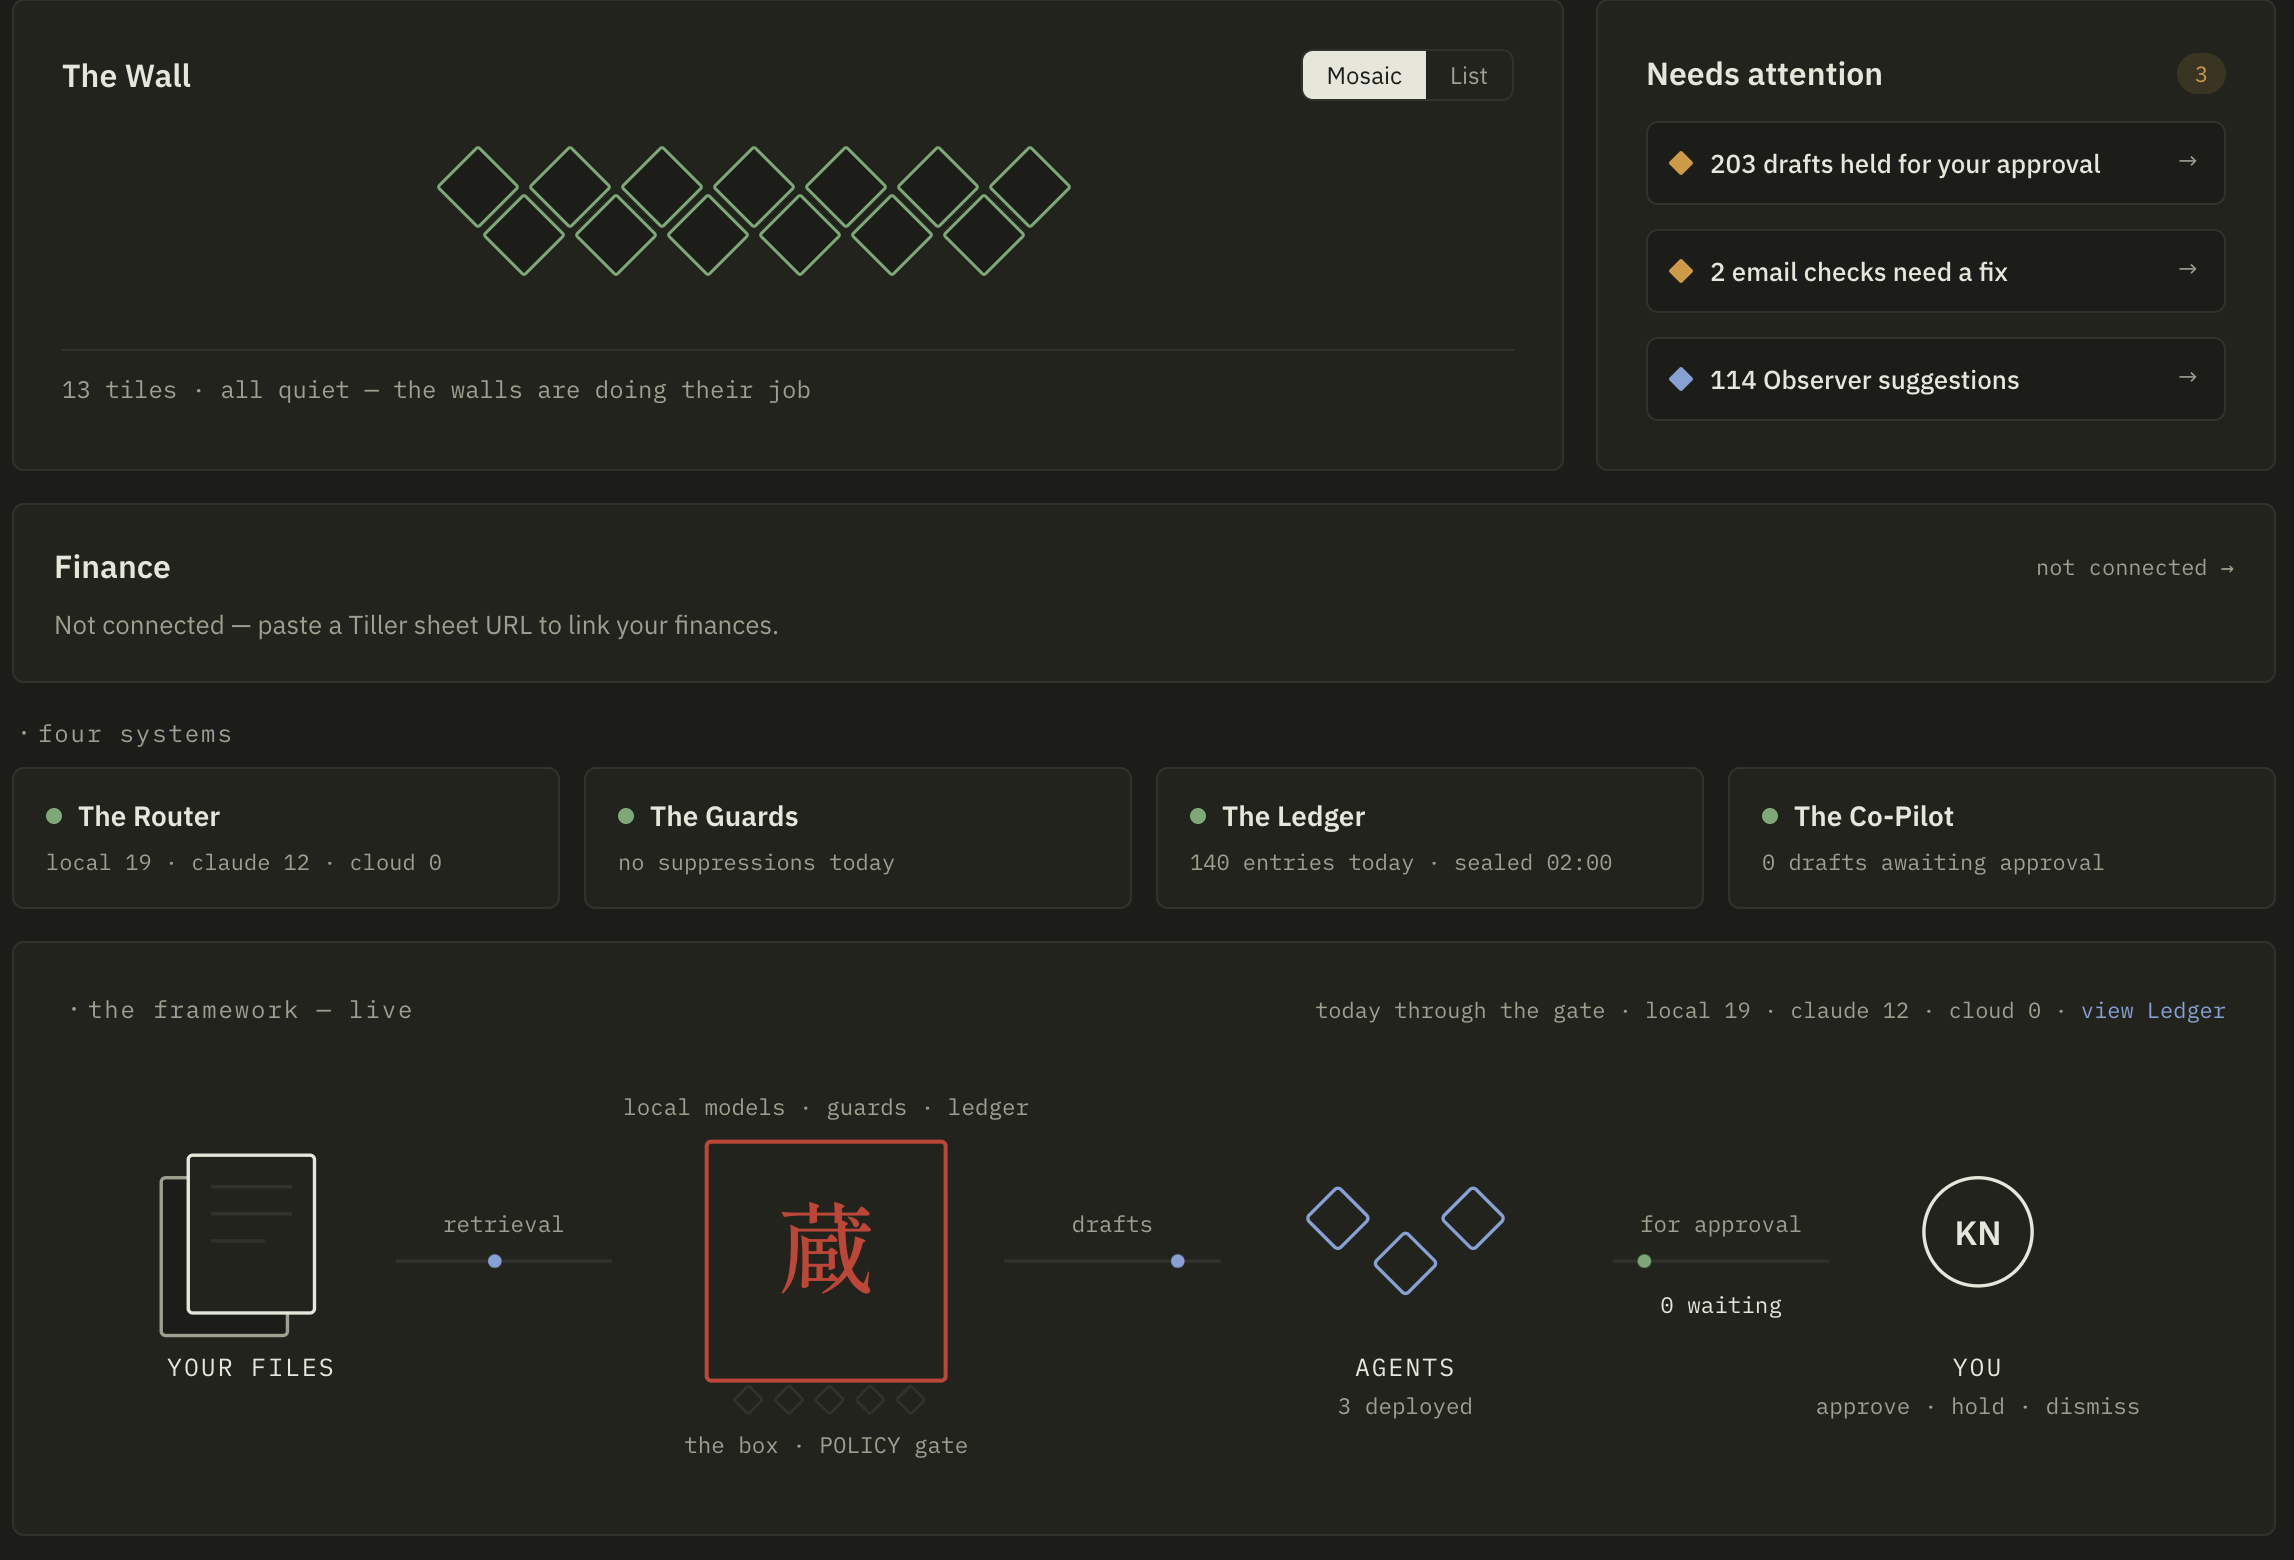Open The Ledger system card

click(1430, 838)
